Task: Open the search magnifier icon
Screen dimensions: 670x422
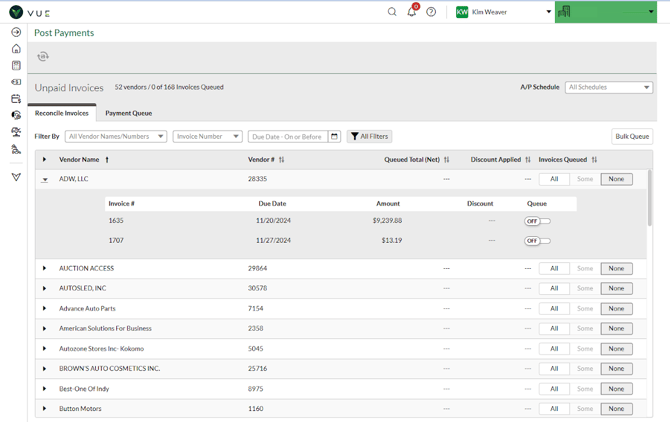Action: click(x=392, y=12)
